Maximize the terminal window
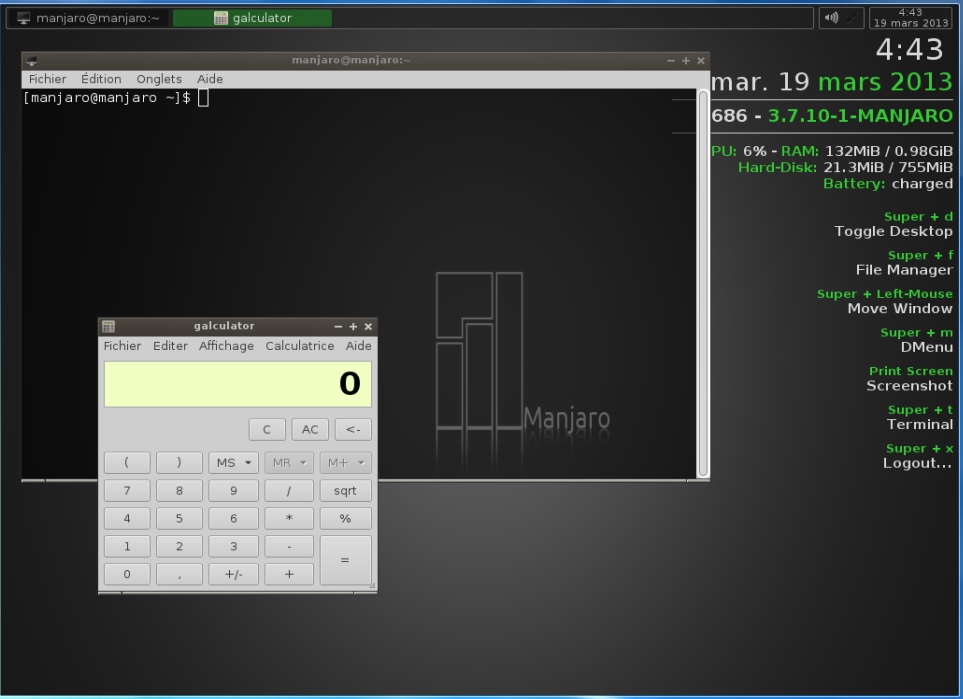This screenshot has width=963, height=699. click(x=686, y=60)
